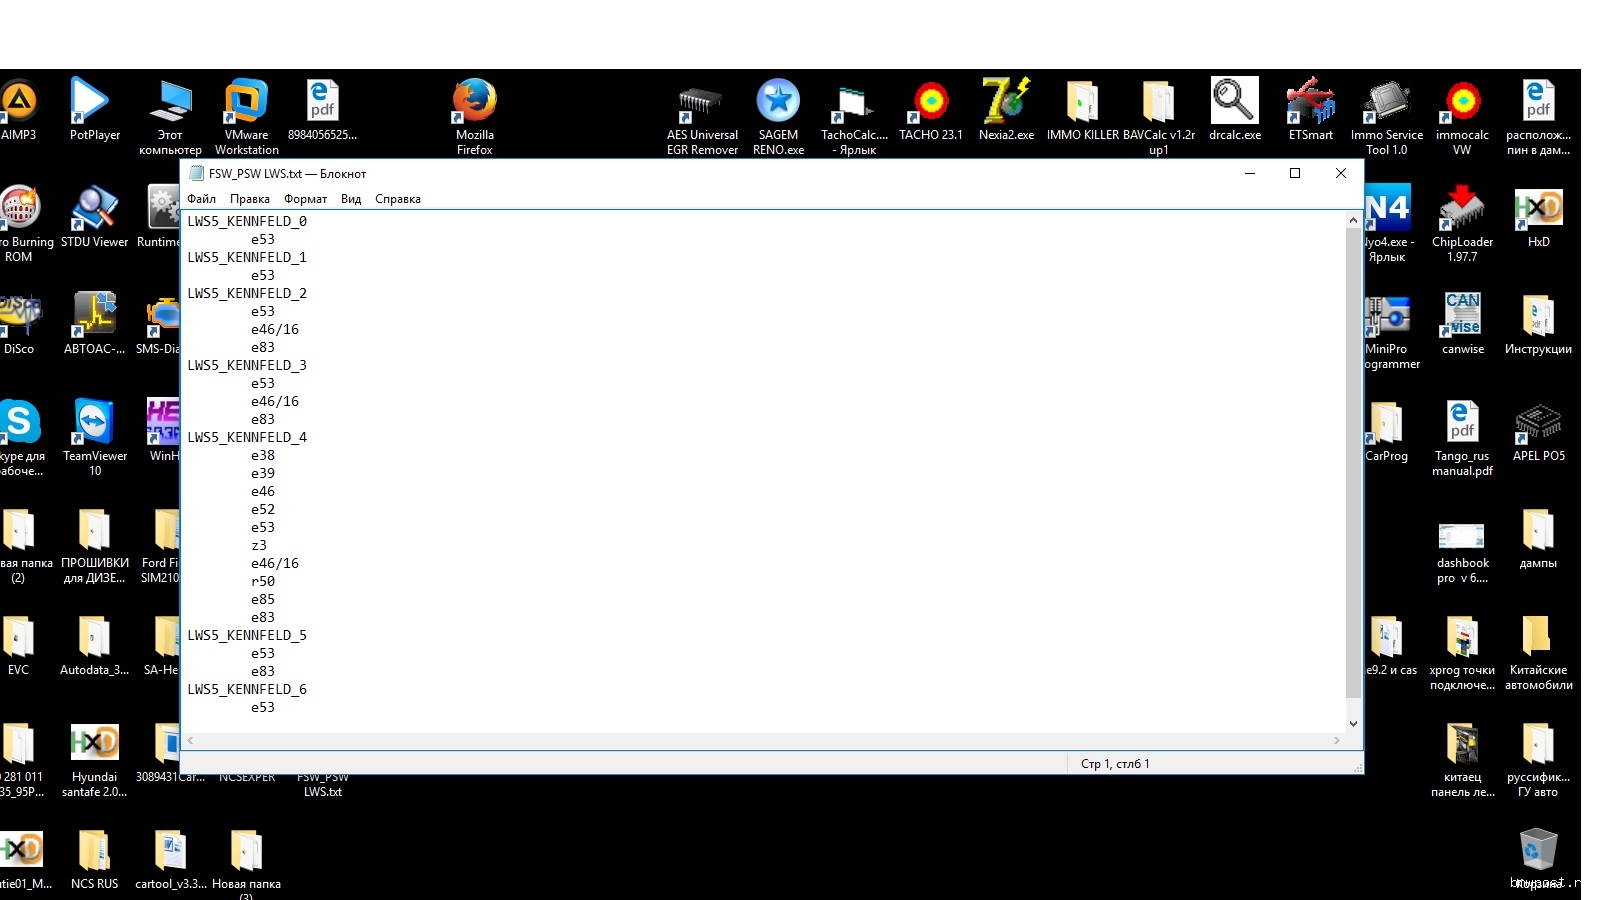Select the PotPlayer desktop shortcut
1600x900 pixels.
click(x=94, y=103)
